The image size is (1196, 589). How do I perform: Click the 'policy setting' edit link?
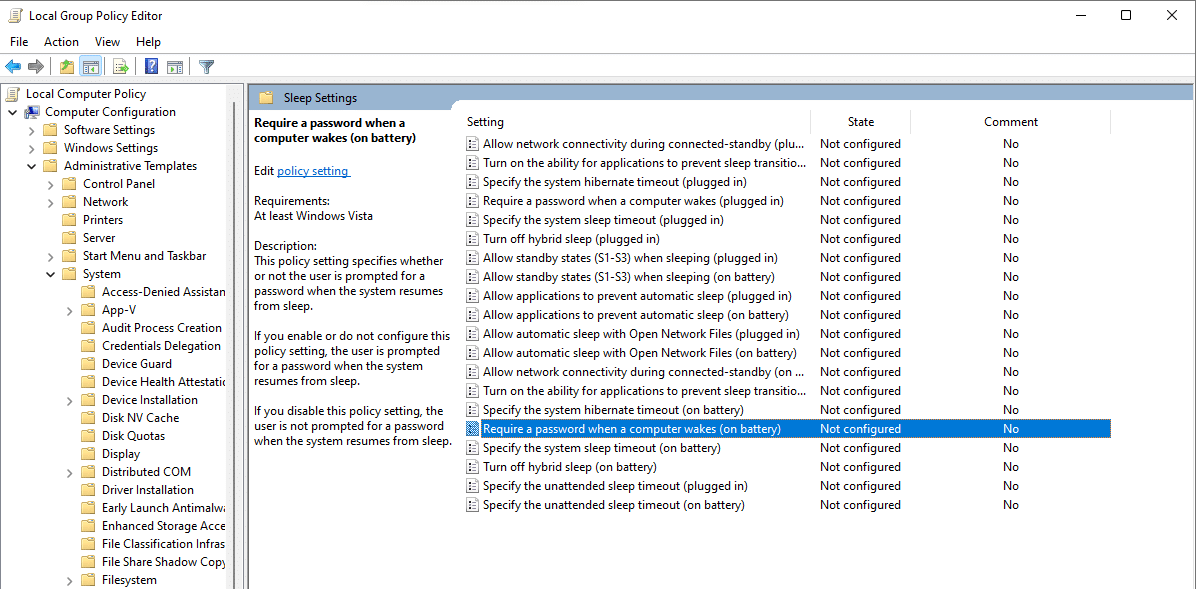312,171
